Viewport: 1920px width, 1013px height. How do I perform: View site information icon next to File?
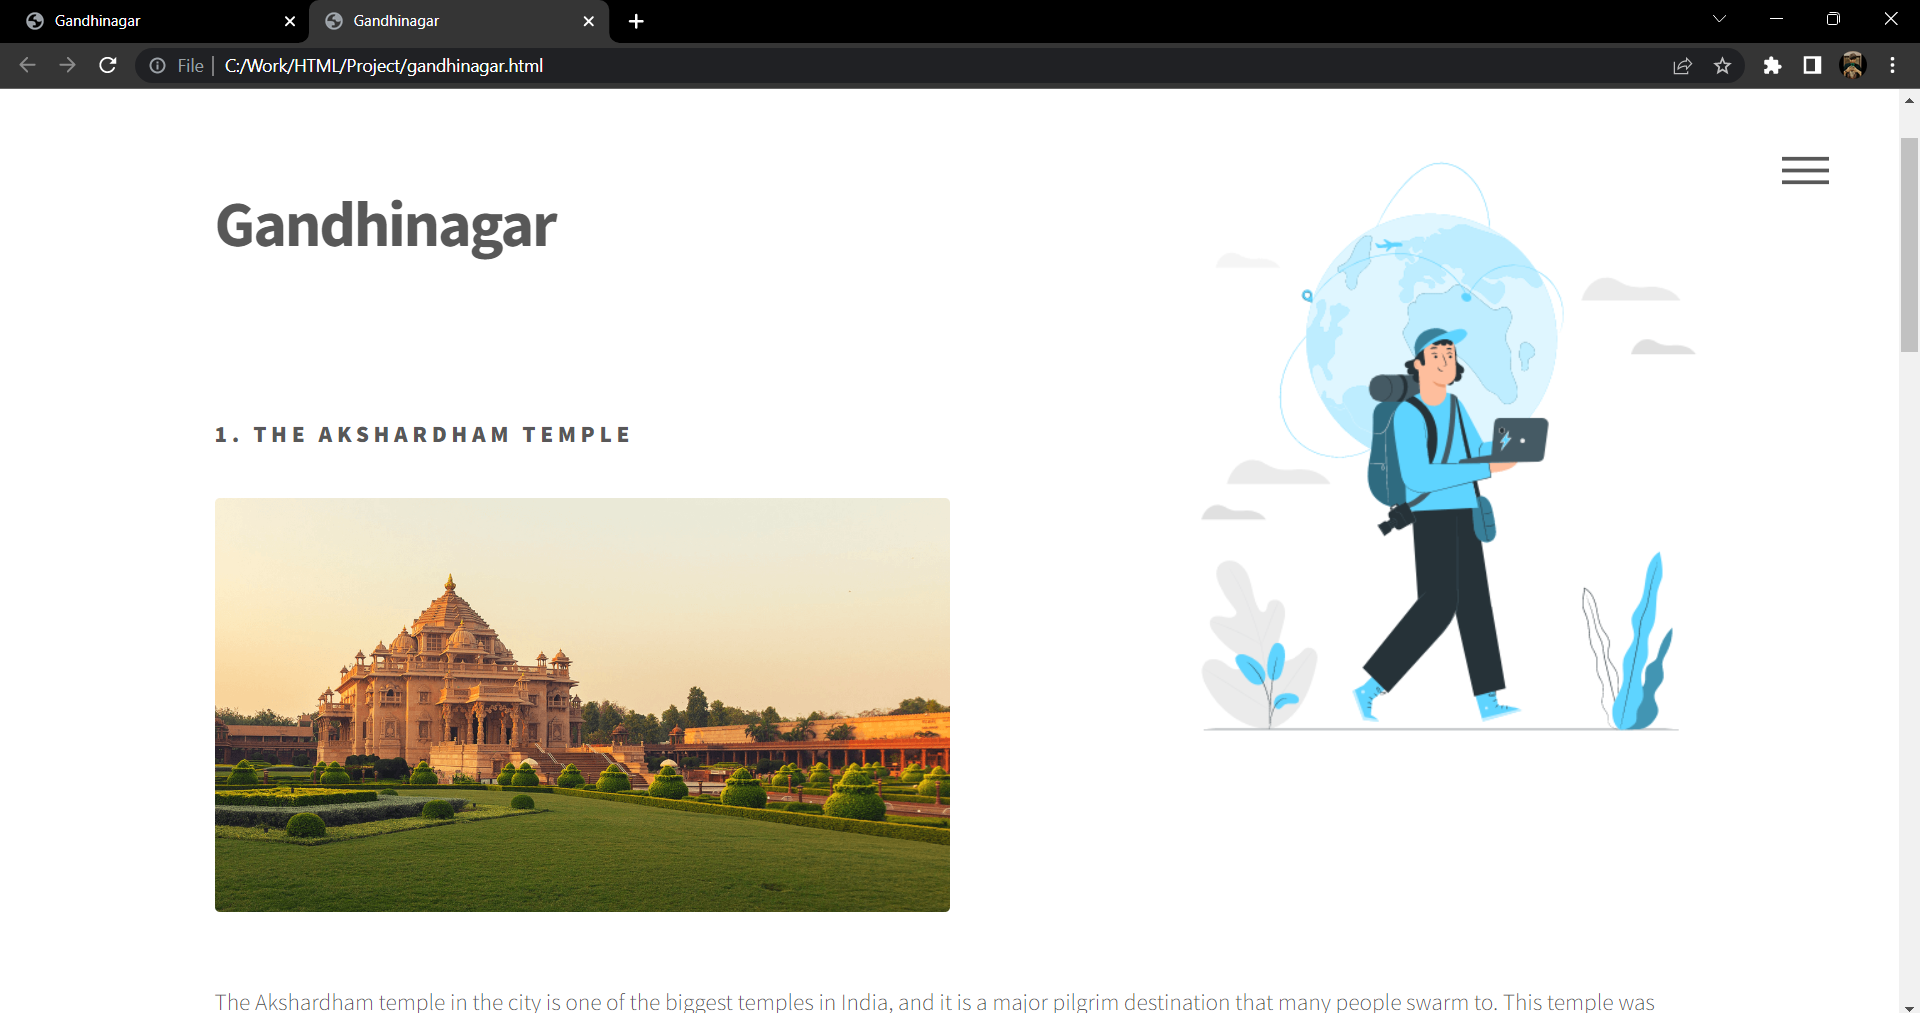[157, 66]
